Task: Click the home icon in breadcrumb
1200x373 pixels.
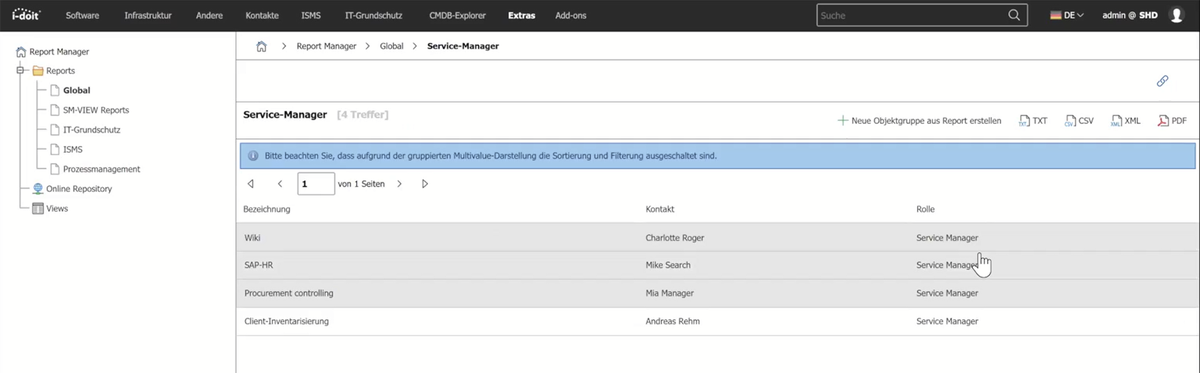Action: tap(261, 46)
